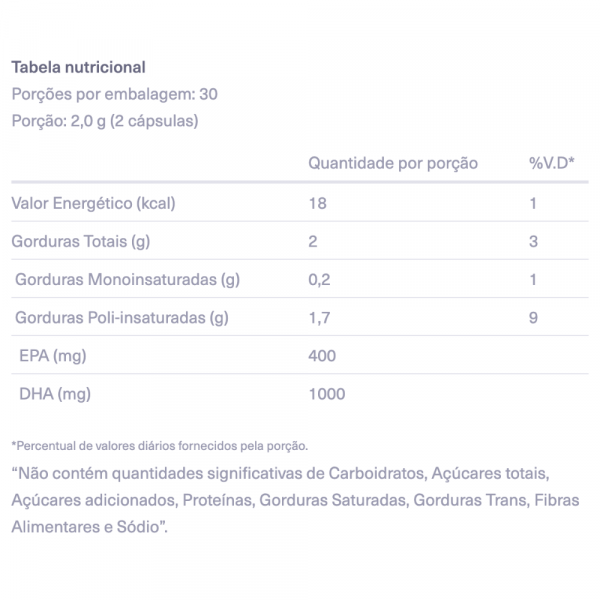
Task: Click the %V.D value 9 for Poli-insaturadas
Action: coord(533,318)
